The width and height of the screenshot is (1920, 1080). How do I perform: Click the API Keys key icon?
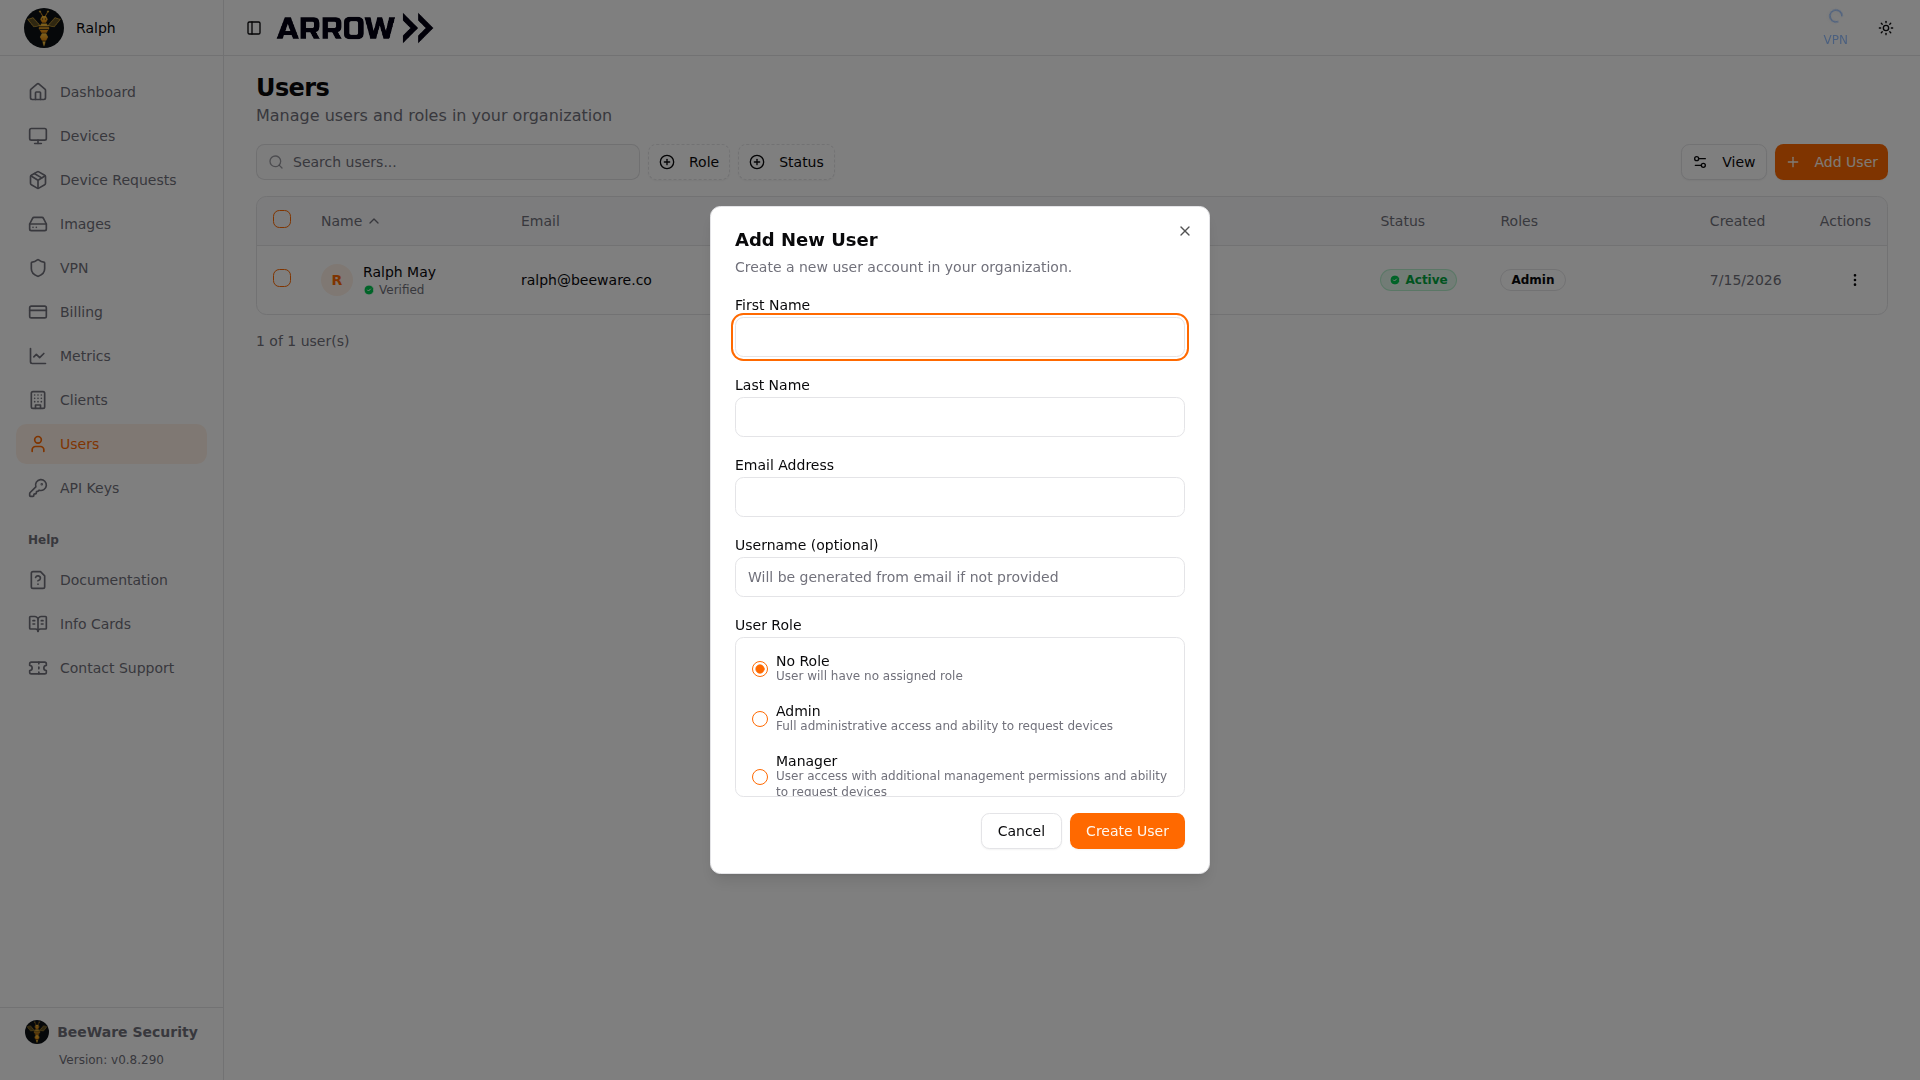(38, 488)
